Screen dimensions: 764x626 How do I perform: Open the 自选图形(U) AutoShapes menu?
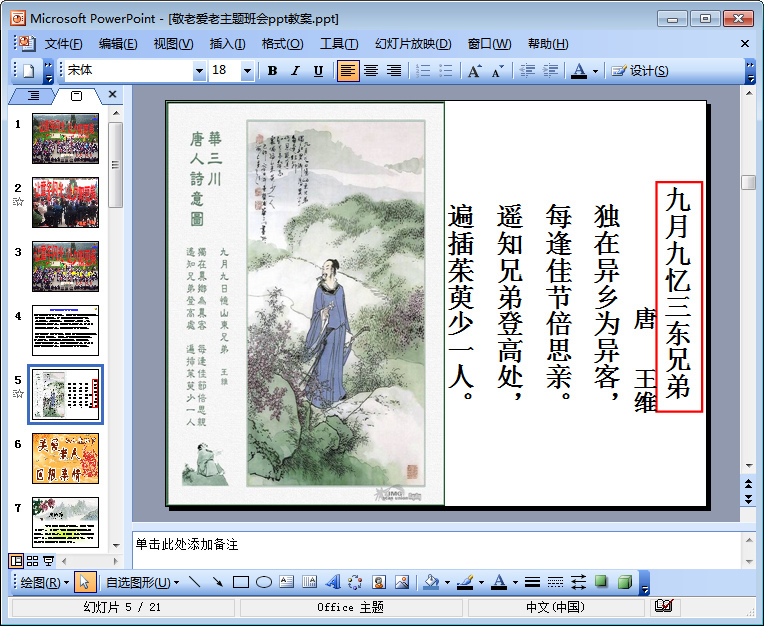142,582
